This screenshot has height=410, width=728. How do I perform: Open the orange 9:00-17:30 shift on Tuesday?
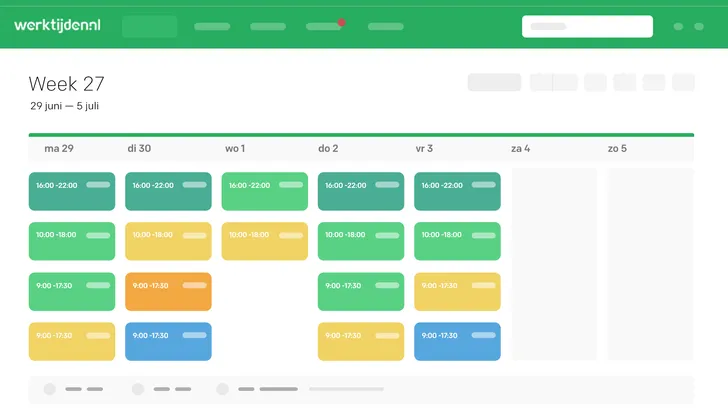click(x=168, y=291)
